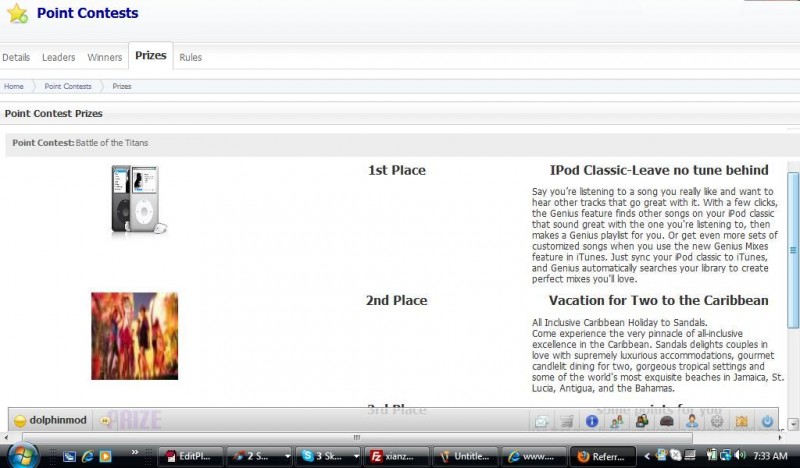
Task: Click the volume speaker tray icon
Action: (x=740, y=455)
